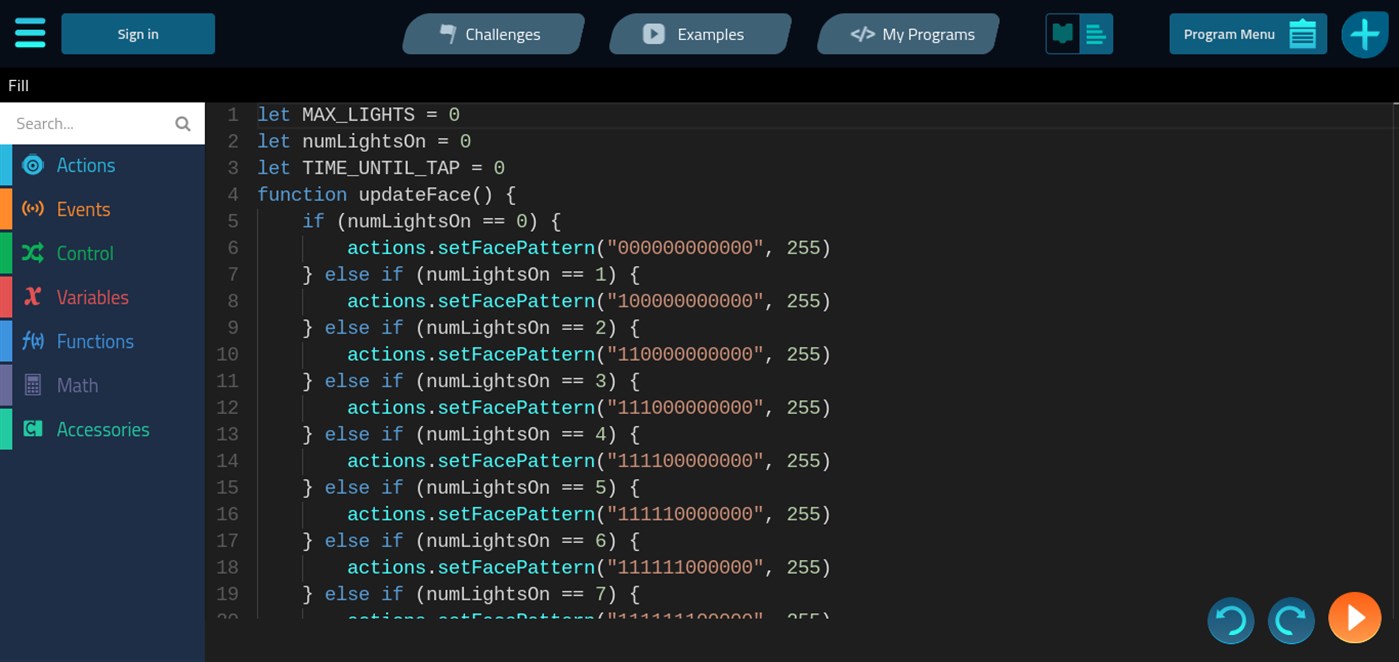Undo the last code edit
The height and width of the screenshot is (662, 1399).
click(x=1230, y=620)
